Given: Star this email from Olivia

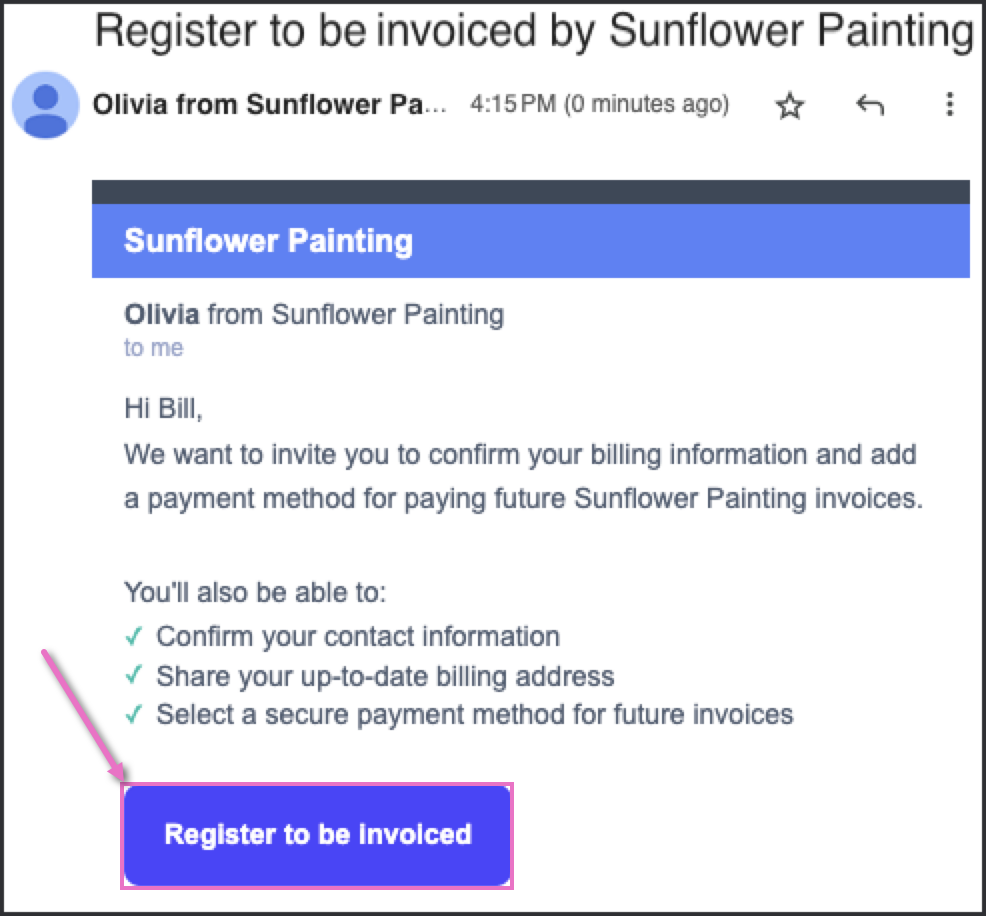Looking at the screenshot, I should 790,106.
